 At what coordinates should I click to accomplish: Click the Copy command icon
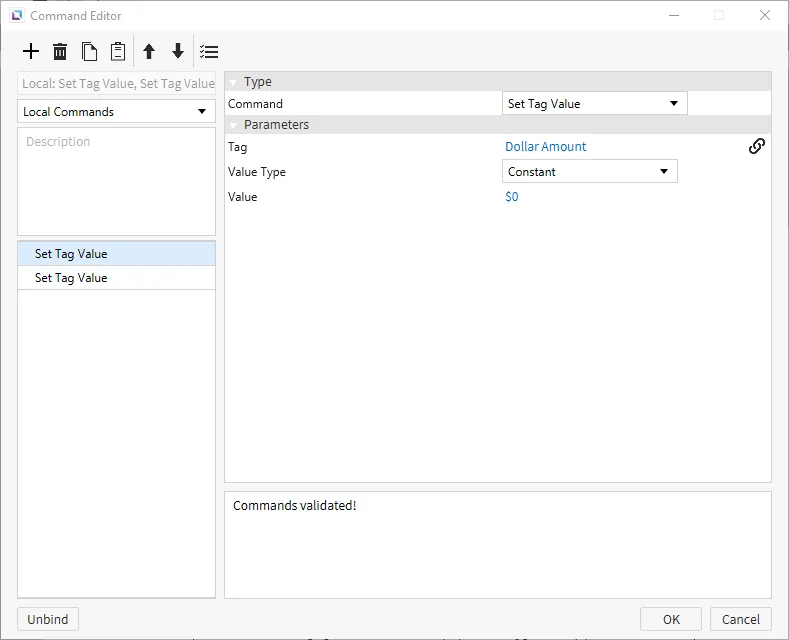(x=89, y=52)
